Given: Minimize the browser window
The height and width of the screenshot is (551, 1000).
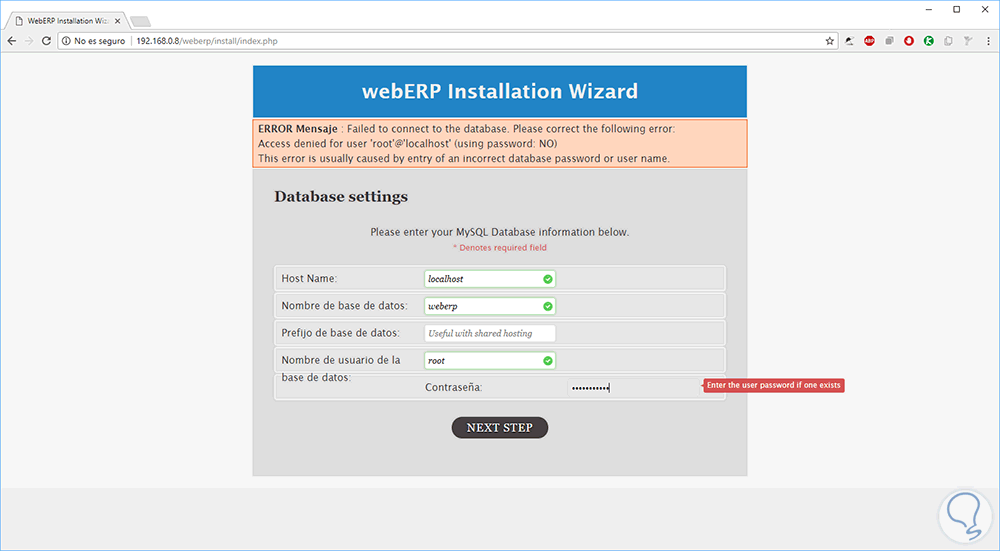Looking at the screenshot, I should click(929, 10).
